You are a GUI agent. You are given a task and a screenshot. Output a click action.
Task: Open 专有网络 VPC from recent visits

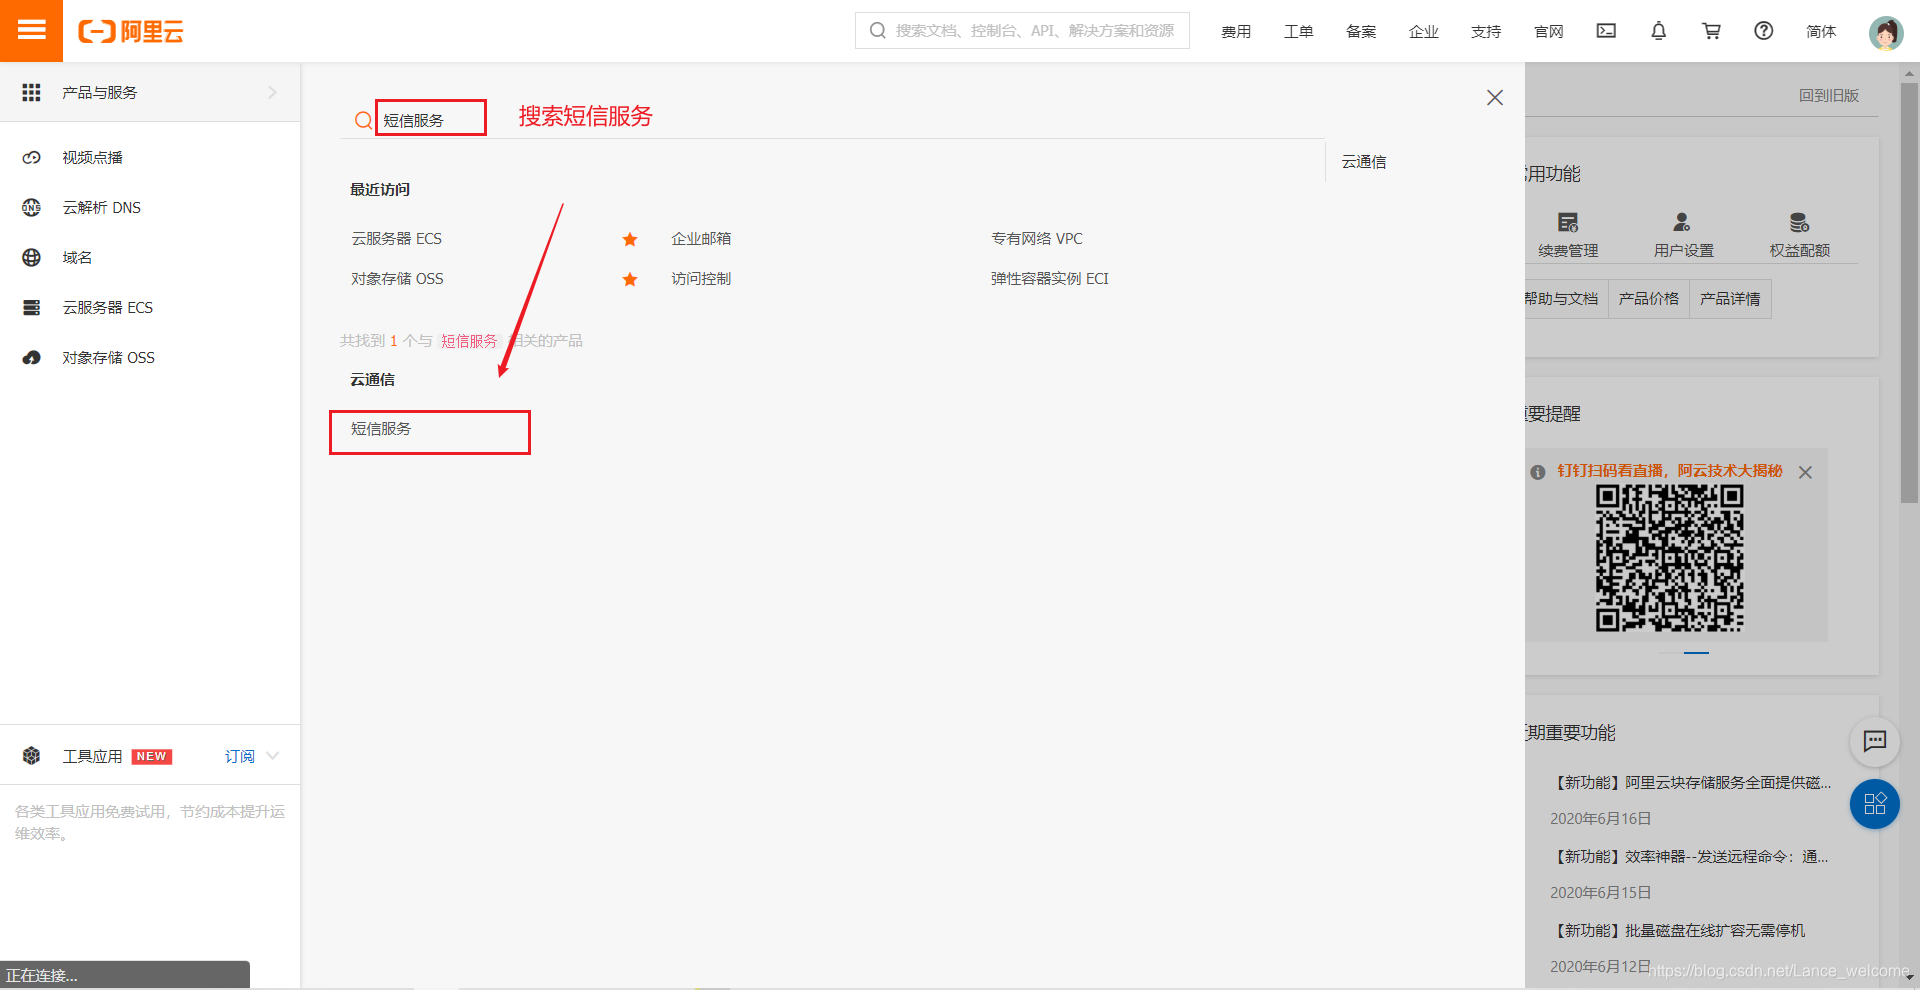(x=1037, y=238)
